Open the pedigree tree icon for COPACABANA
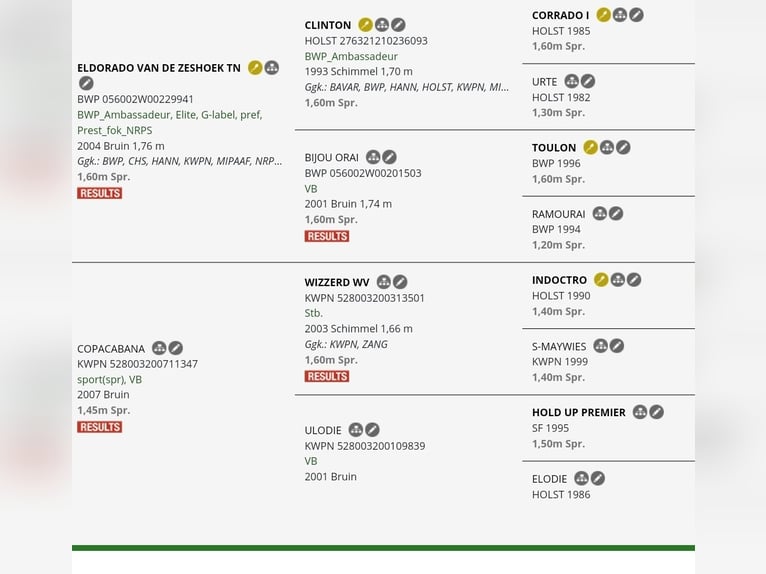 (x=159, y=348)
